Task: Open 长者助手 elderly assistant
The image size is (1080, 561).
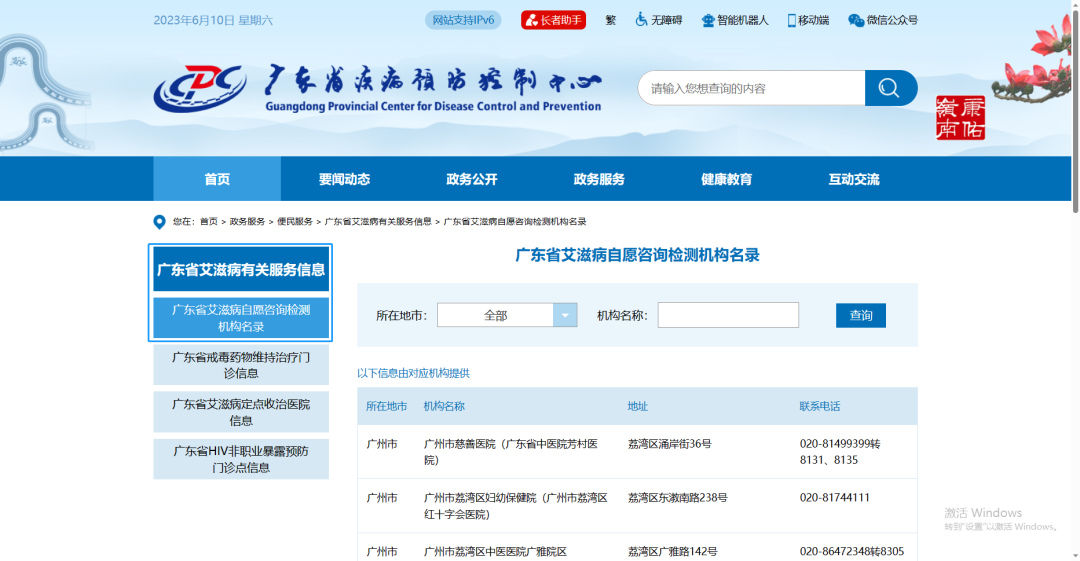Action: click(x=553, y=20)
